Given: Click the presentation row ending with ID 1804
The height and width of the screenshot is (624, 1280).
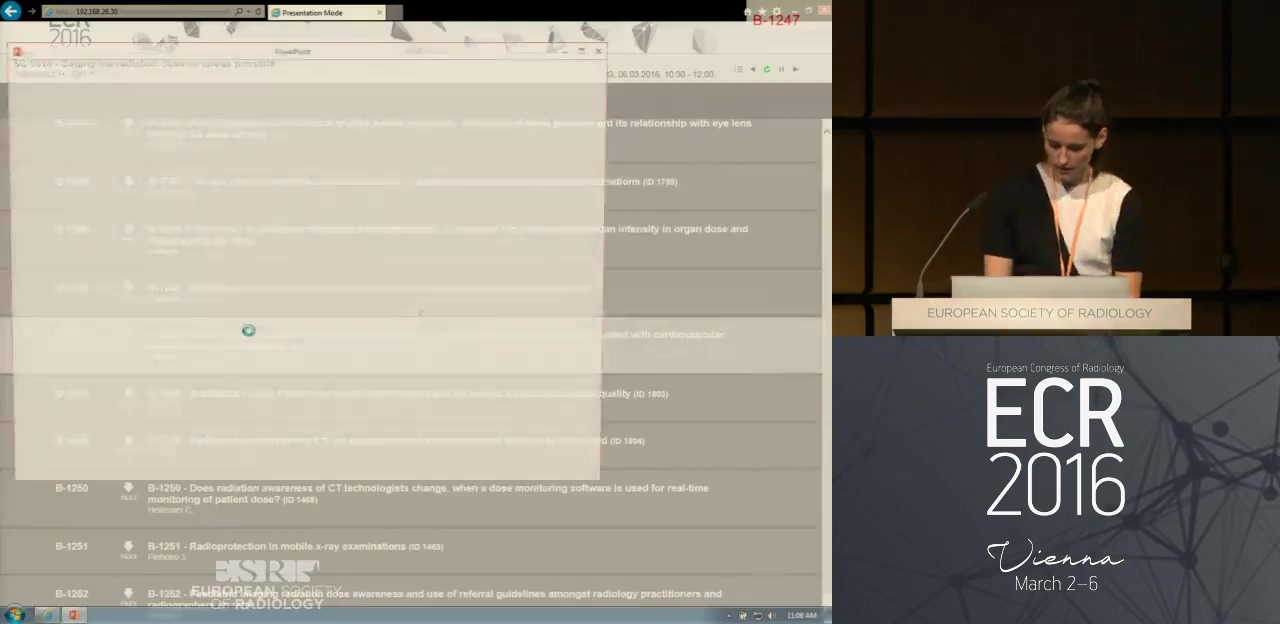Looking at the screenshot, I should point(410,444).
